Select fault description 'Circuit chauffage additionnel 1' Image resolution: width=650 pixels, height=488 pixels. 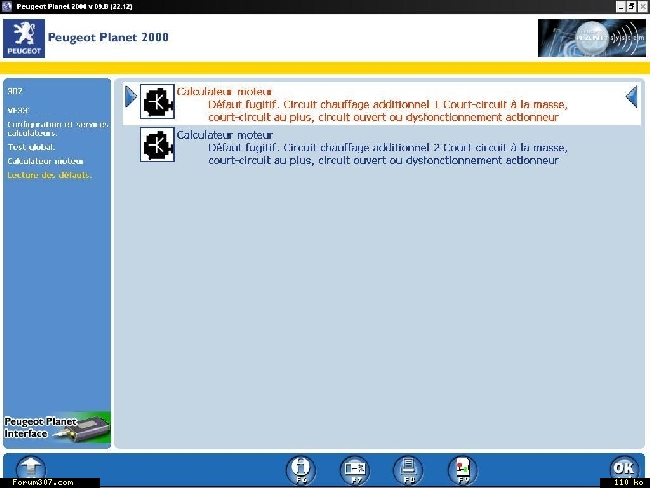(388, 111)
